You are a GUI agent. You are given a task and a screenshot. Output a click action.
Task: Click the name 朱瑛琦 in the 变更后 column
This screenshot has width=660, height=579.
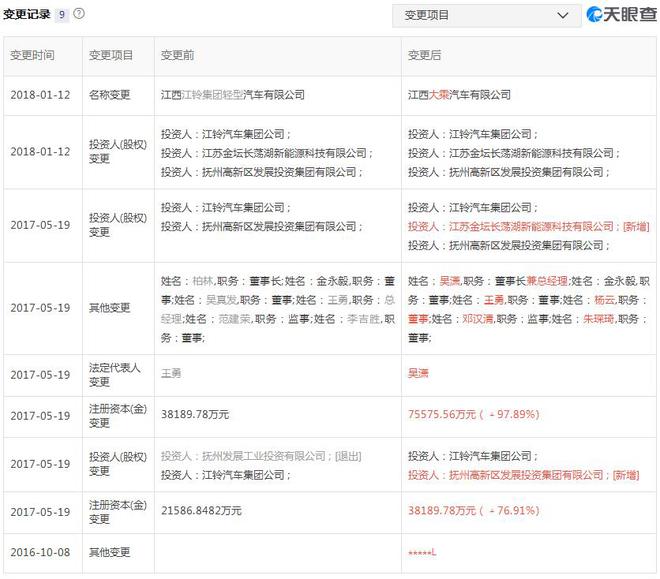(599, 319)
